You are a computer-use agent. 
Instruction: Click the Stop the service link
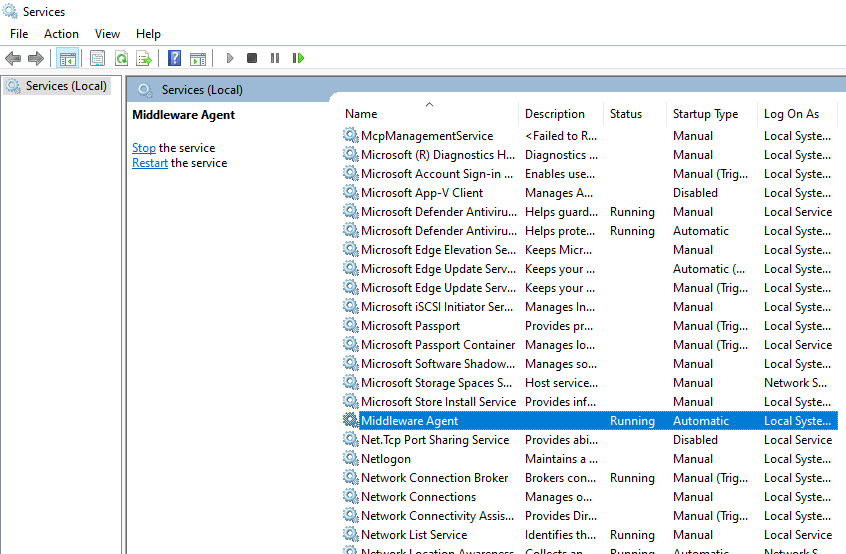click(144, 148)
